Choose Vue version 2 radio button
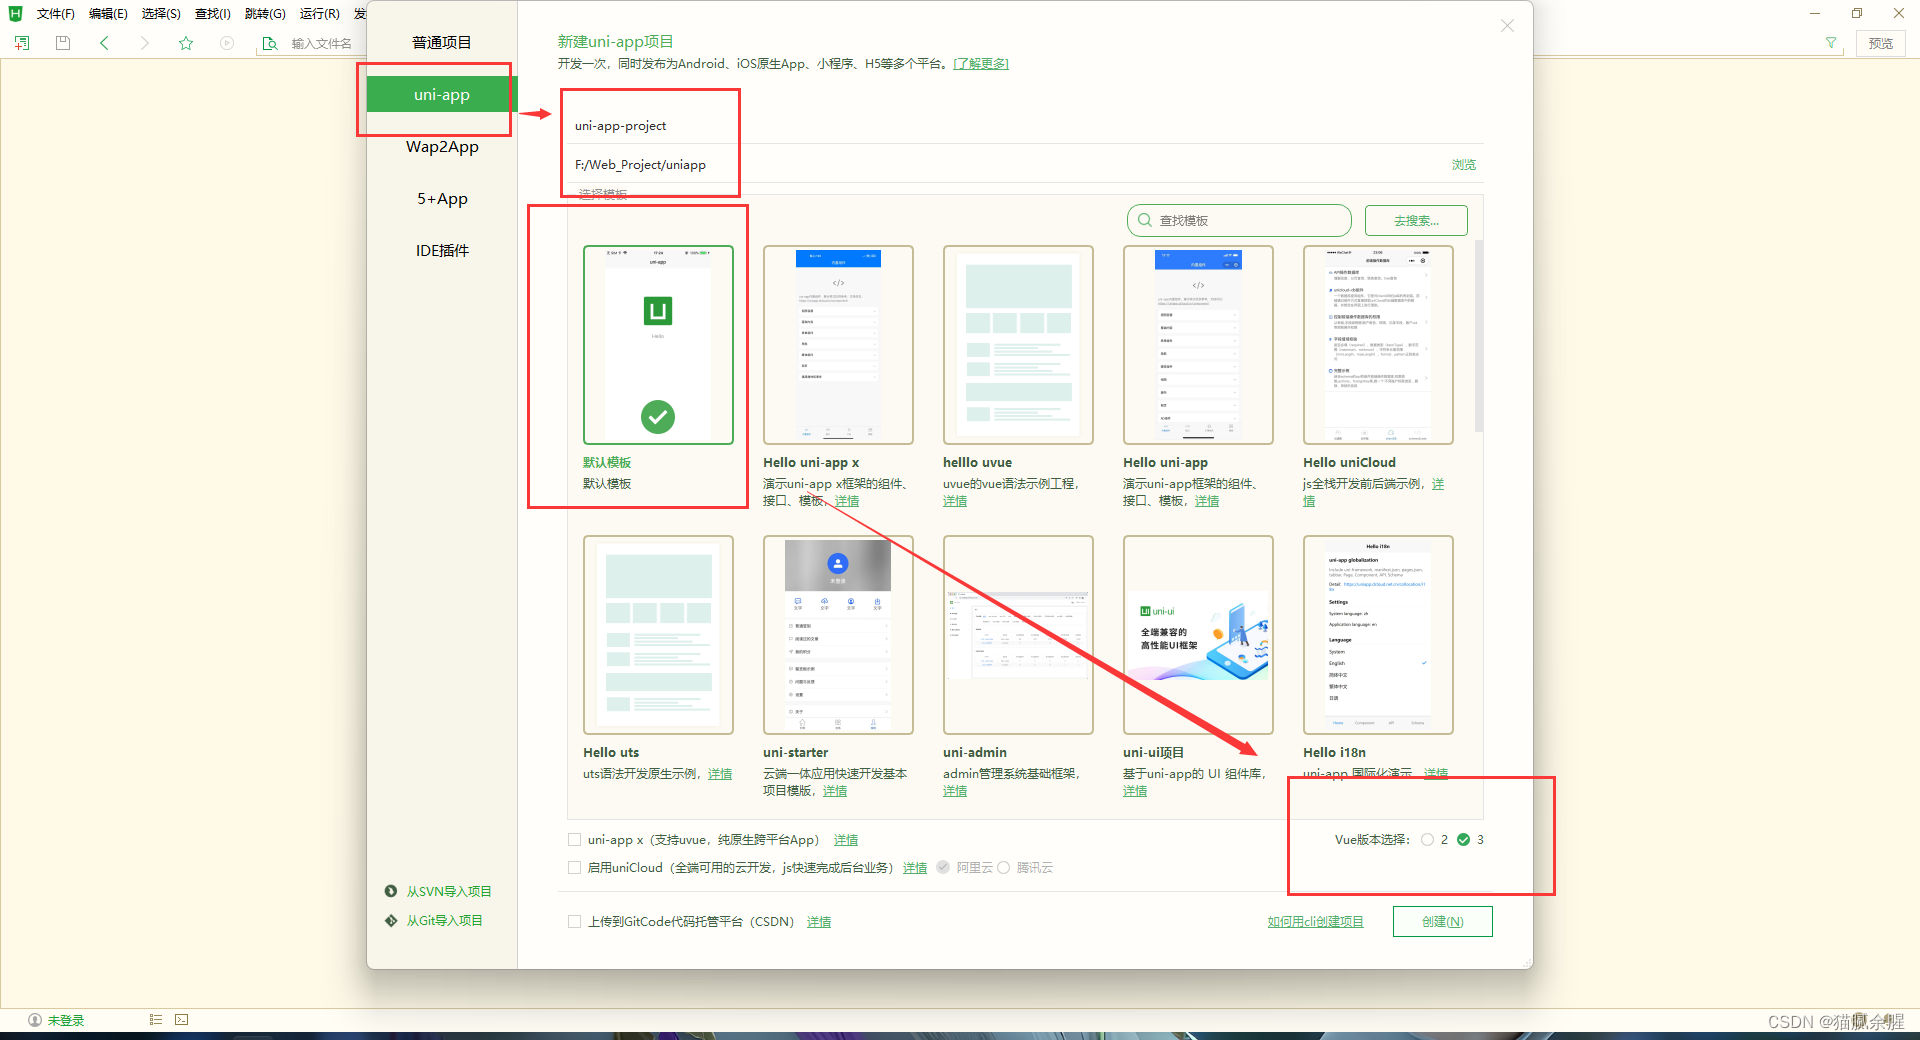The image size is (1920, 1040). 1427,840
